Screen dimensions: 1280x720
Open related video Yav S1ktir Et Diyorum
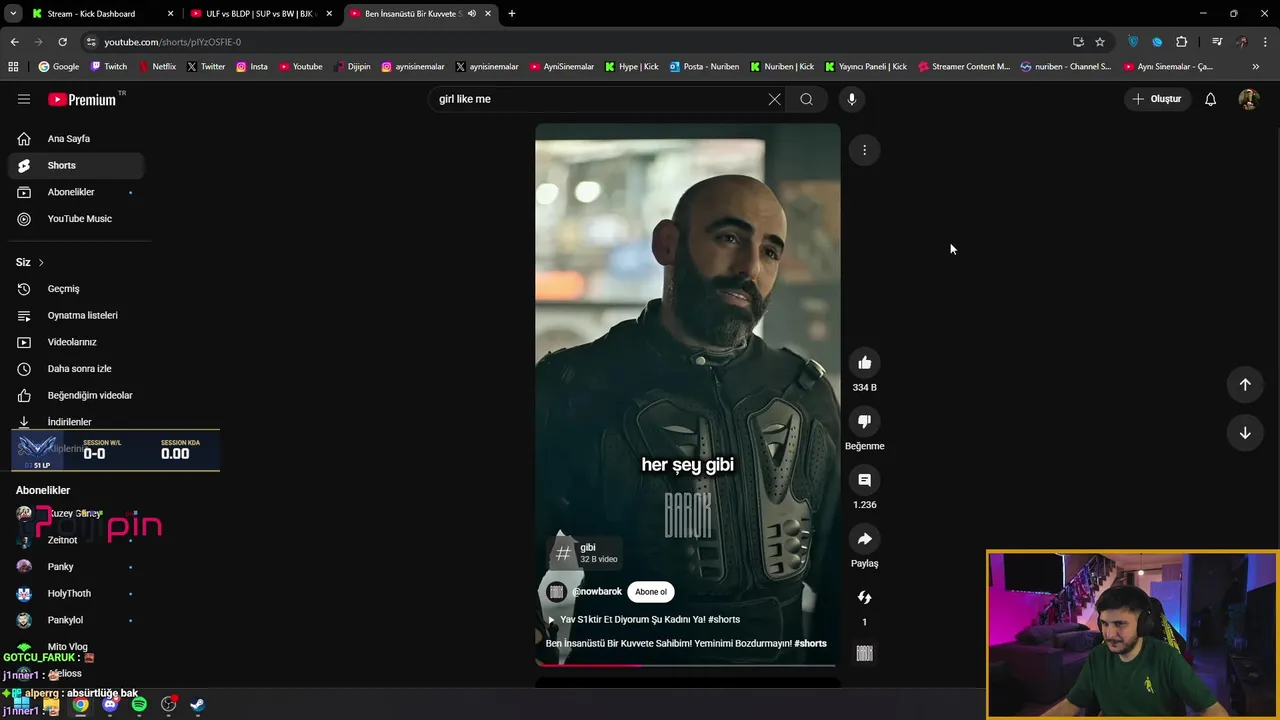644,620
